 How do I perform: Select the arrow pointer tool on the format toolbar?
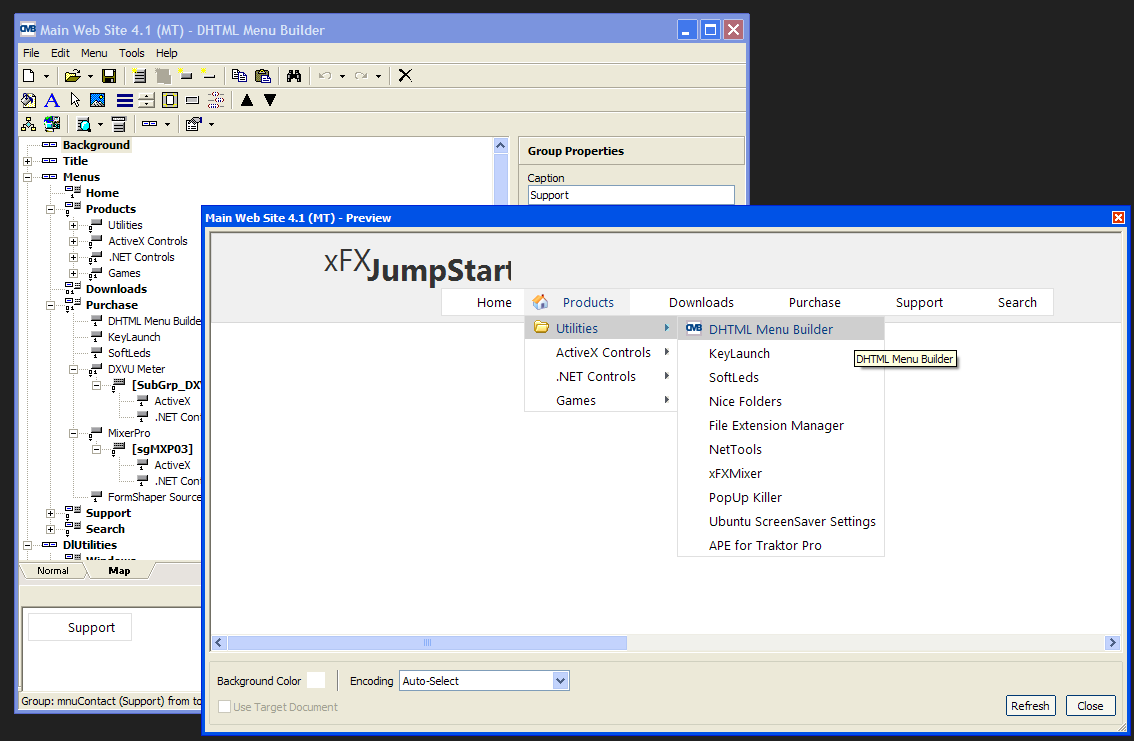[x=75, y=100]
